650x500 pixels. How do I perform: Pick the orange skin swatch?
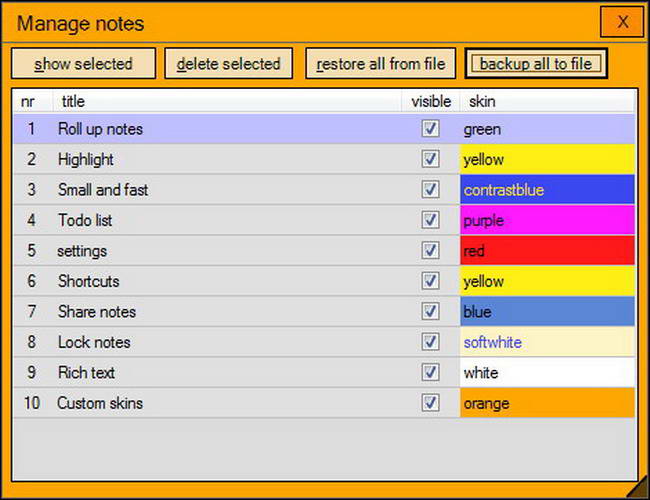click(546, 403)
